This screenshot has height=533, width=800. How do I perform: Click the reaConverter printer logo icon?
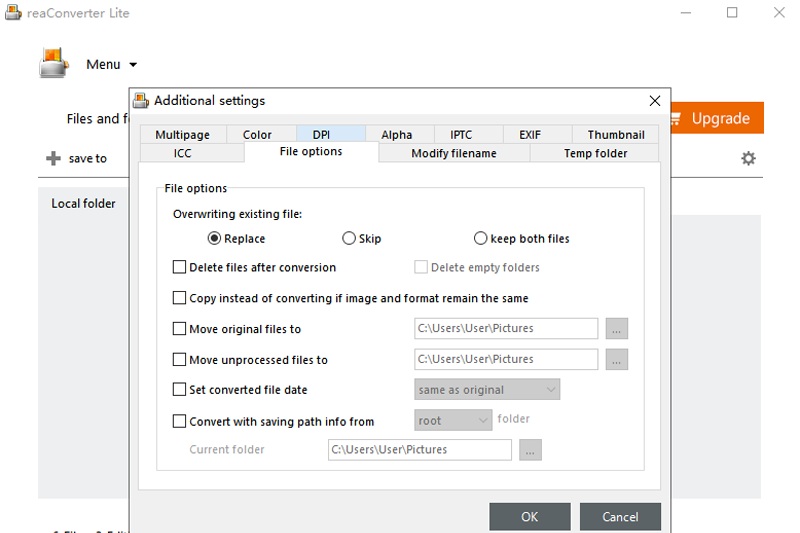click(x=54, y=63)
